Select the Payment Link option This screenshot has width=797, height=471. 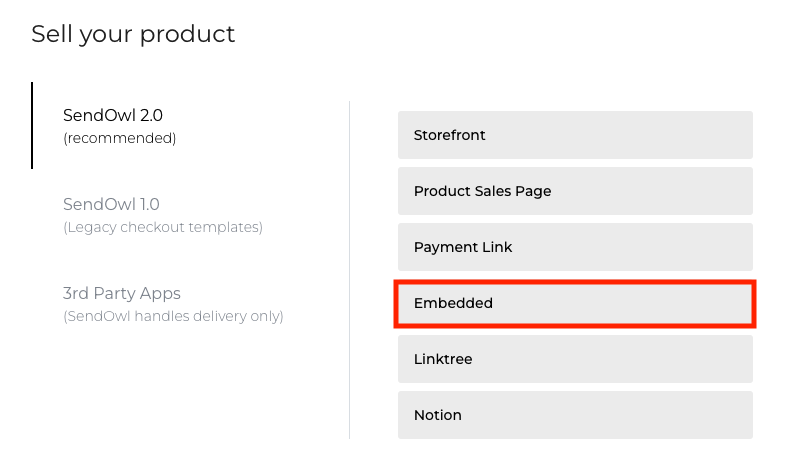[574, 247]
